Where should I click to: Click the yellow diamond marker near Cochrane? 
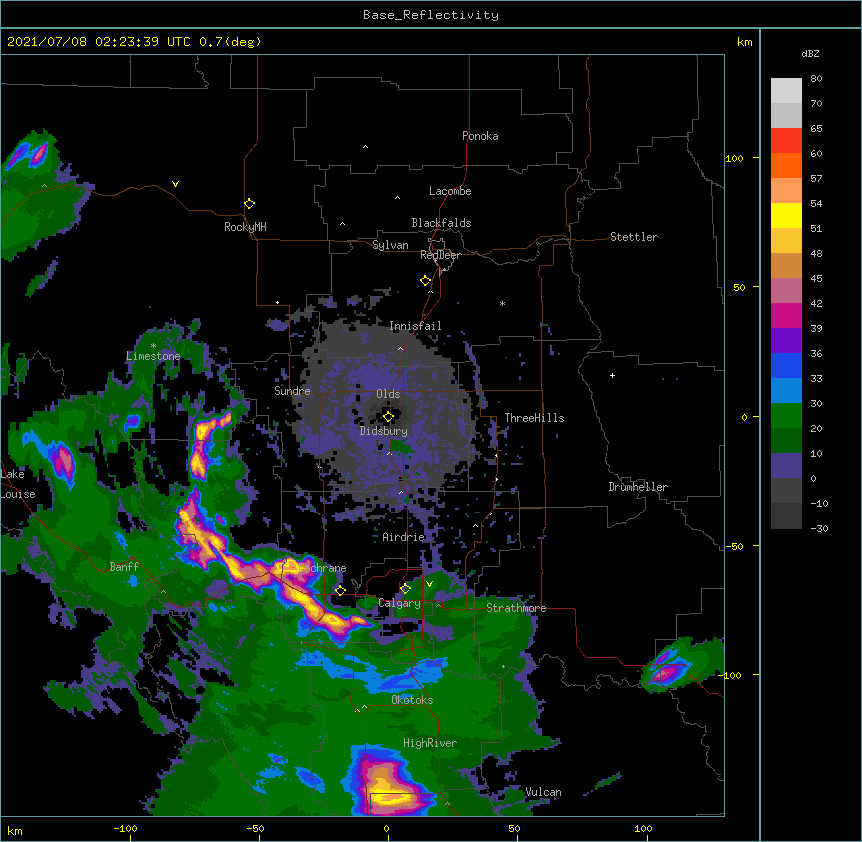point(340,590)
